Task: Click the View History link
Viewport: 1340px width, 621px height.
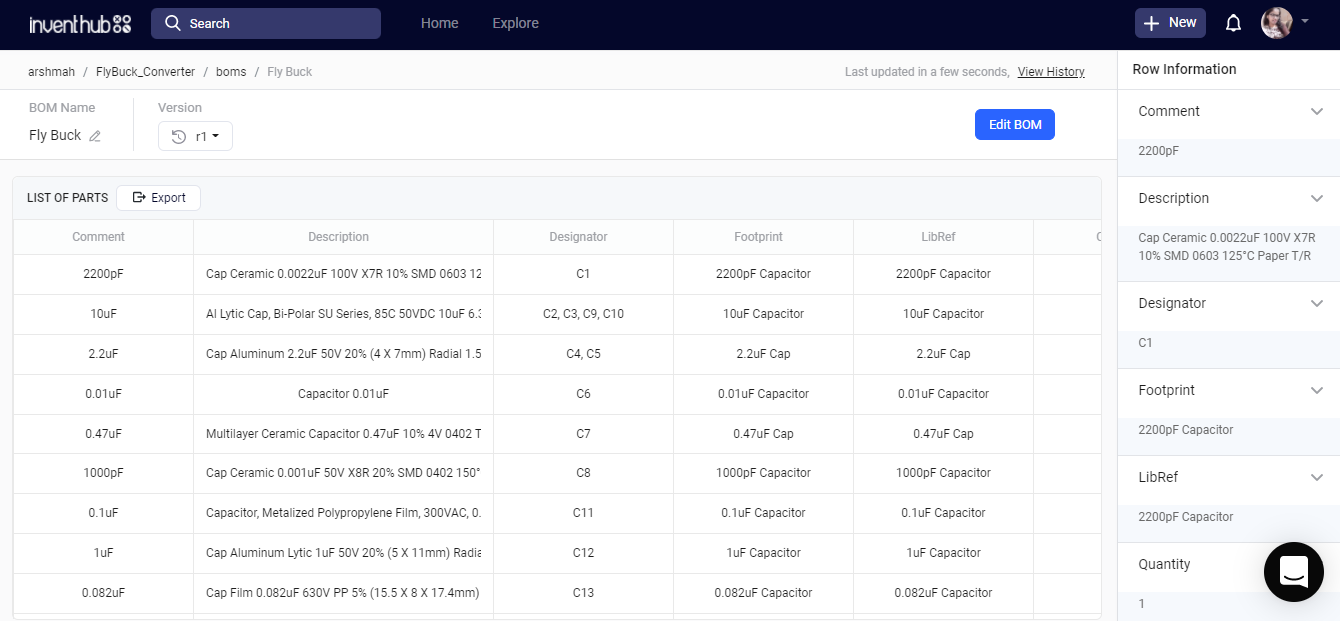Action: 1051,72
